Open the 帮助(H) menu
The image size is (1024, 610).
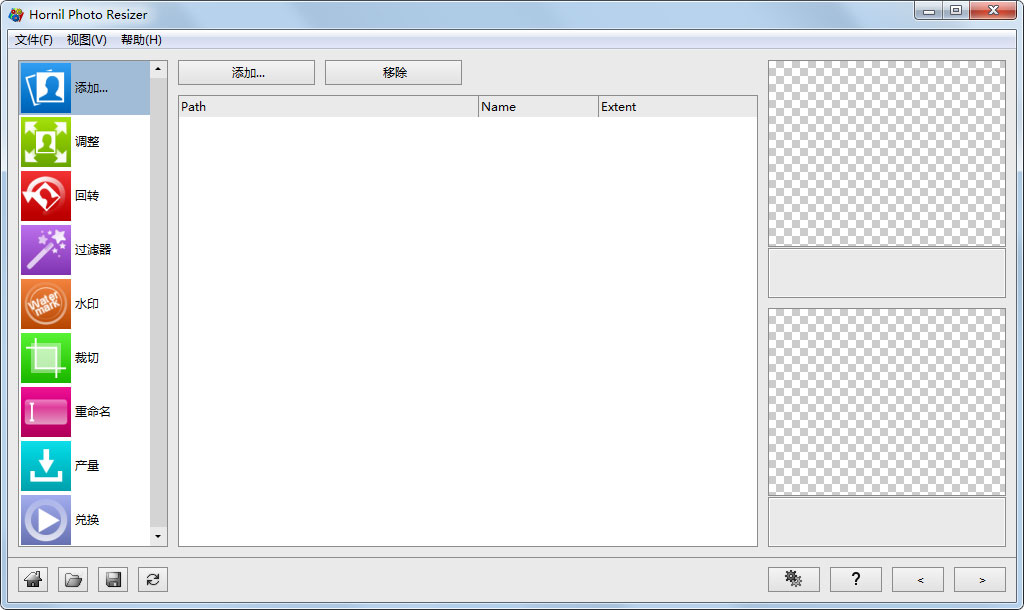141,40
